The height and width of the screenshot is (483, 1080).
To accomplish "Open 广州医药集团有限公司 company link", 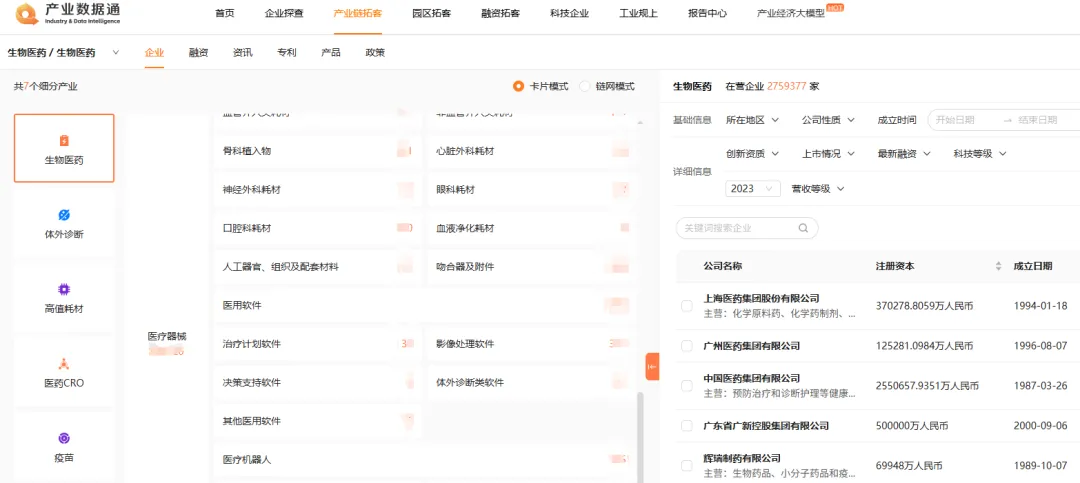I will [751, 346].
